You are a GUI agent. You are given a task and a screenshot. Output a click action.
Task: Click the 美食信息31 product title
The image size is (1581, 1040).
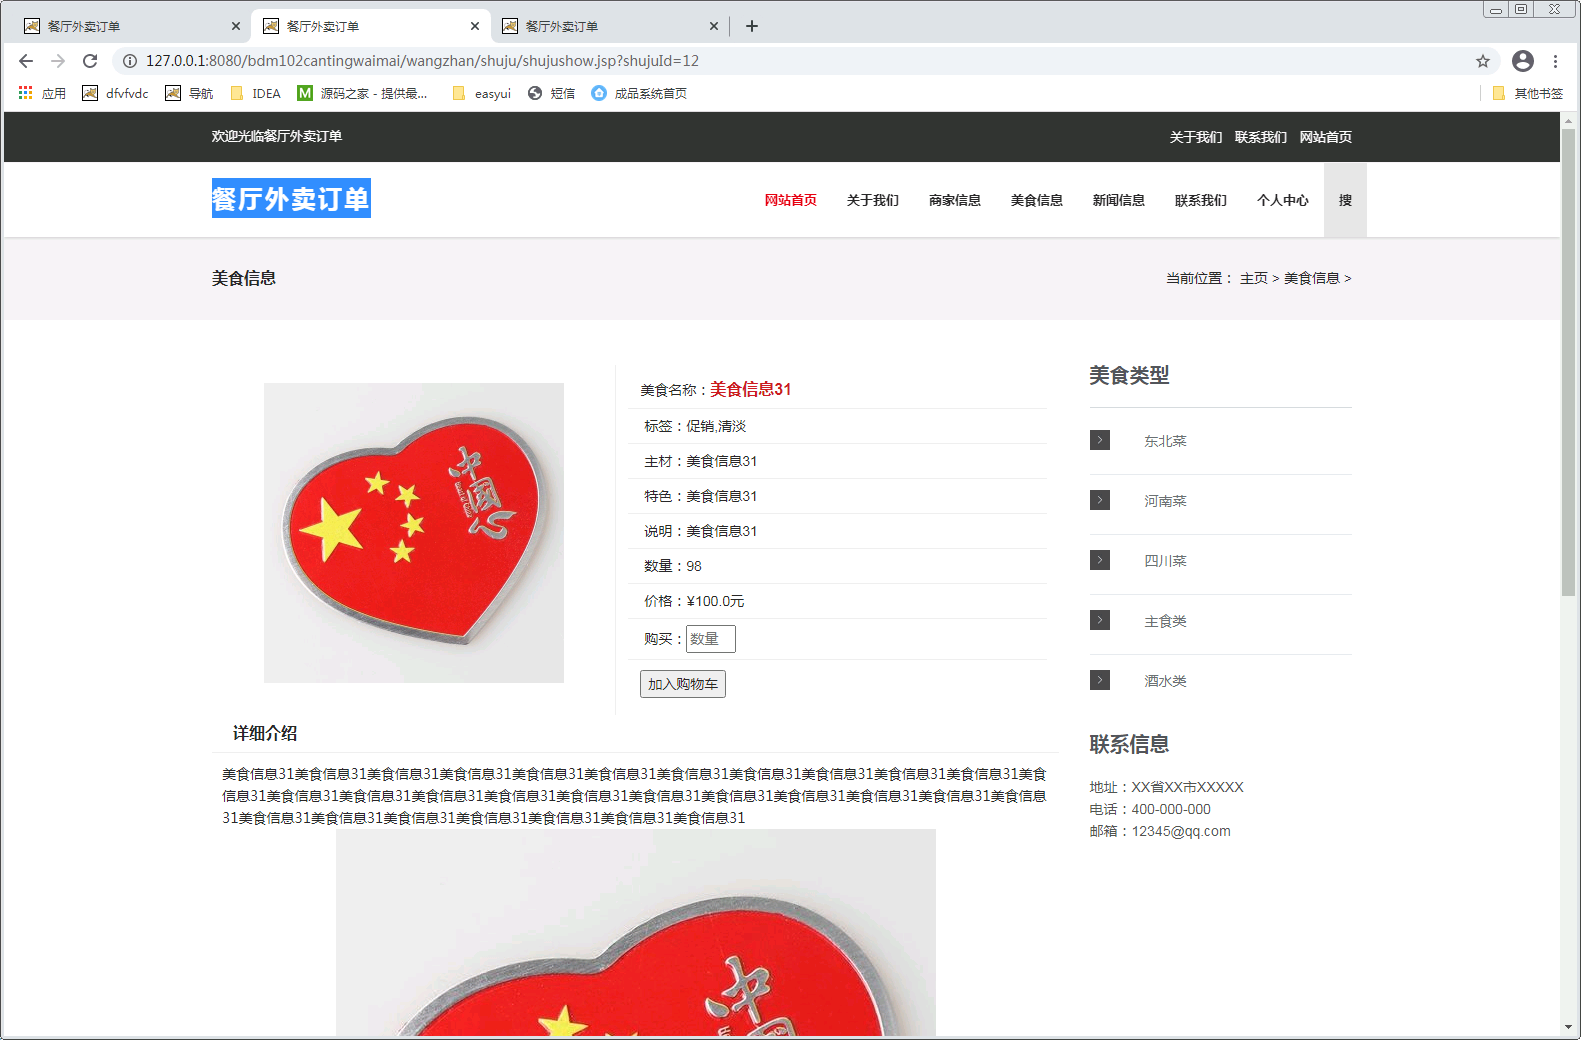click(750, 389)
